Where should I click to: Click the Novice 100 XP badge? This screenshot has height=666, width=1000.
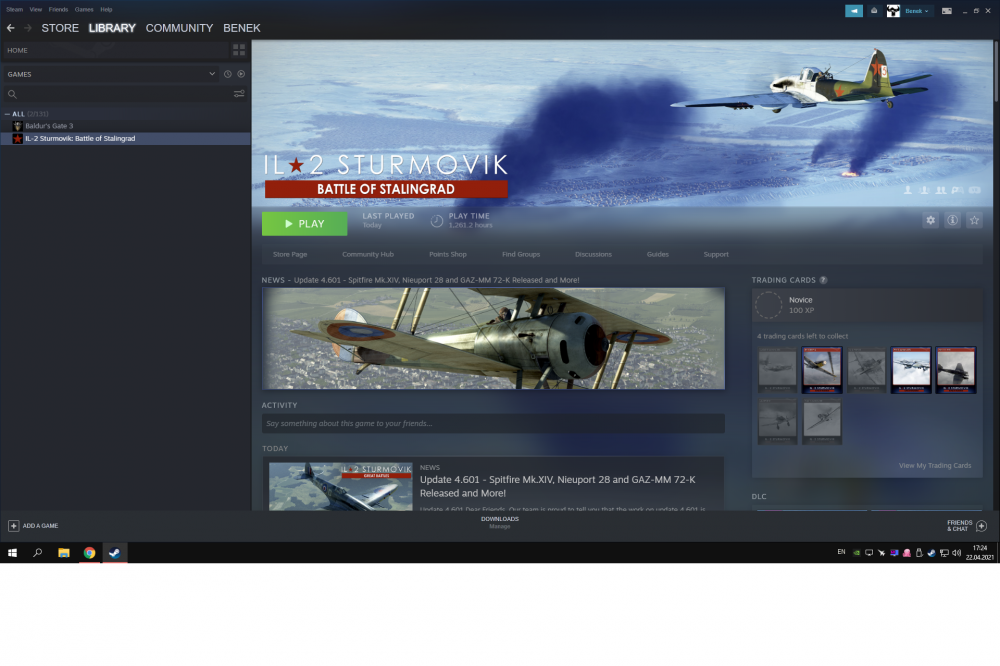coord(867,305)
